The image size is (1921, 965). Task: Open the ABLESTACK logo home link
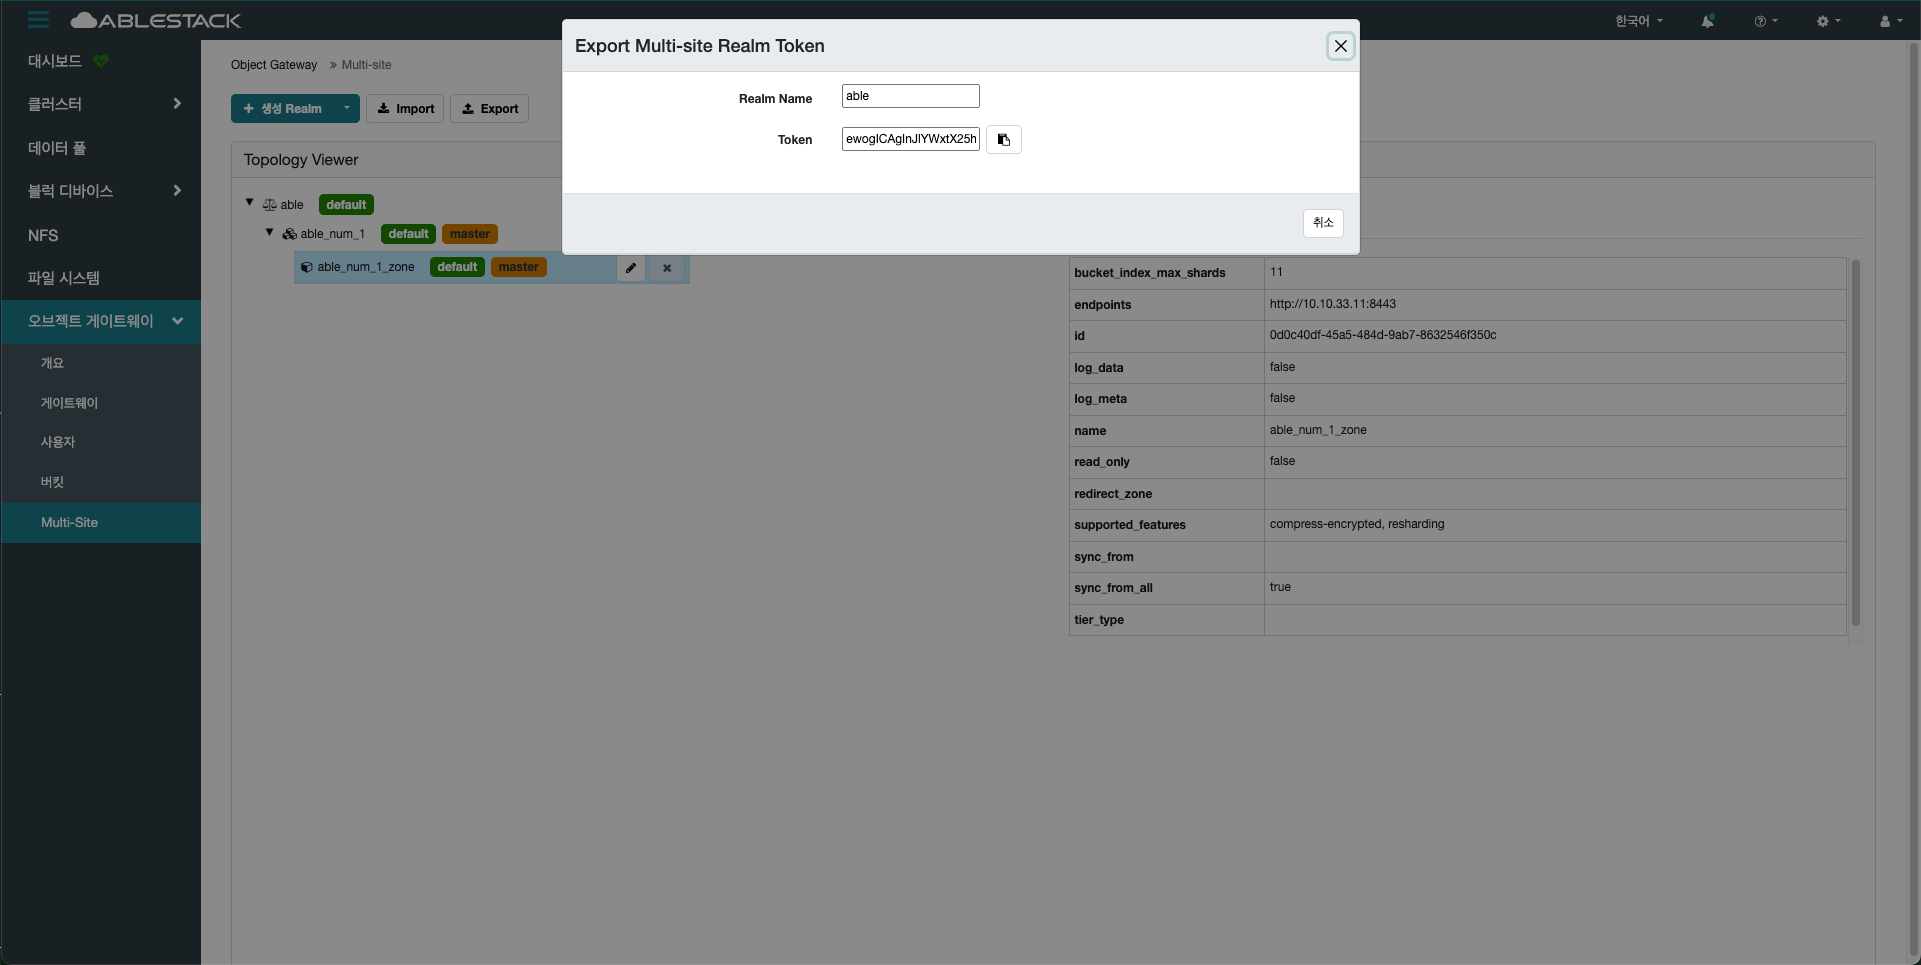point(156,20)
